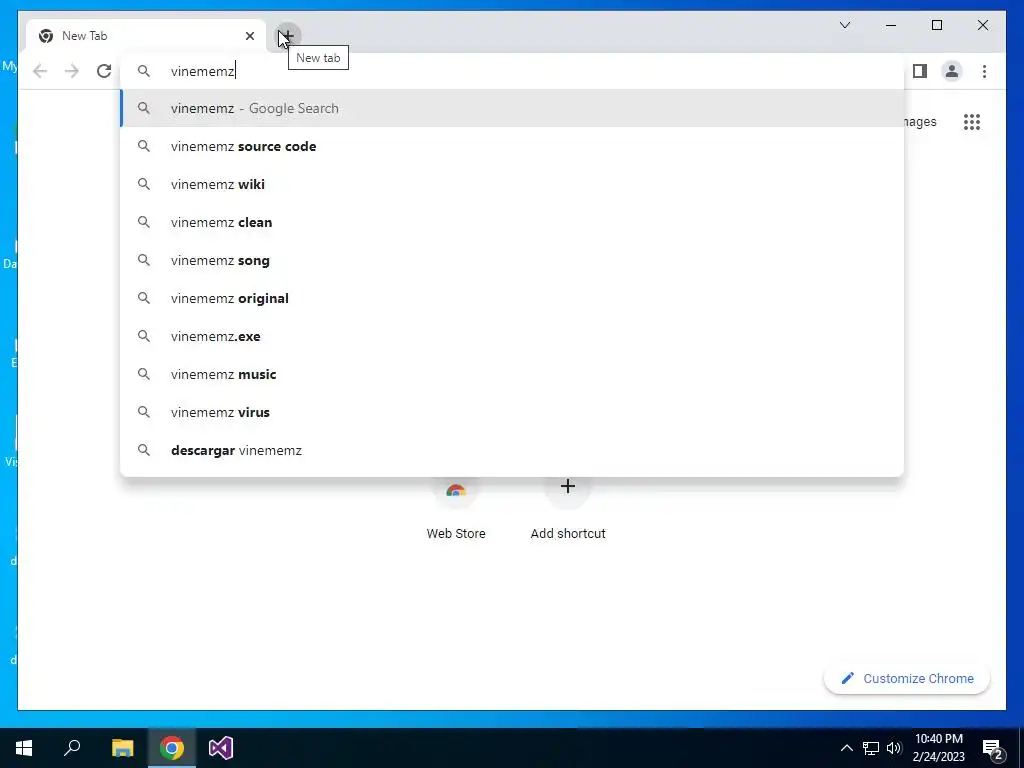Maximize the Chrome window
This screenshot has width=1024, height=768.
click(936, 25)
